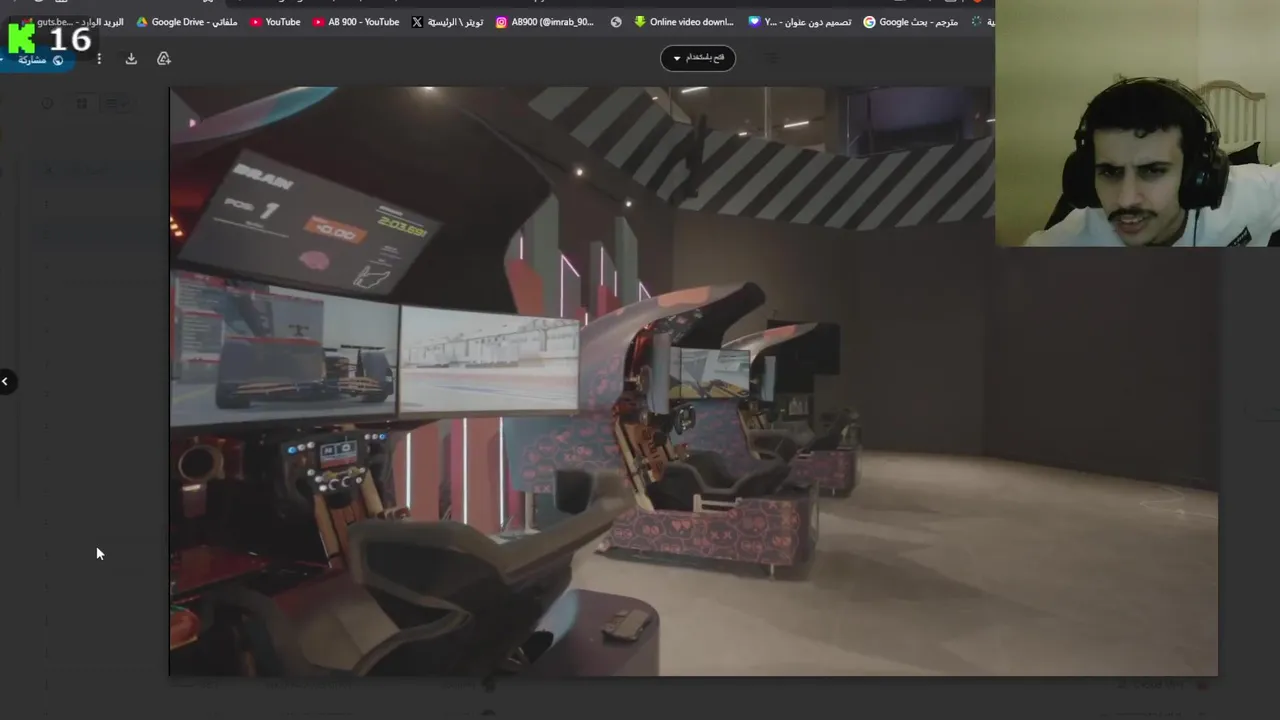Viewport: 1280px width, 720px height.
Task: Open the YouTube bookmark
Action: (x=275, y=22)
